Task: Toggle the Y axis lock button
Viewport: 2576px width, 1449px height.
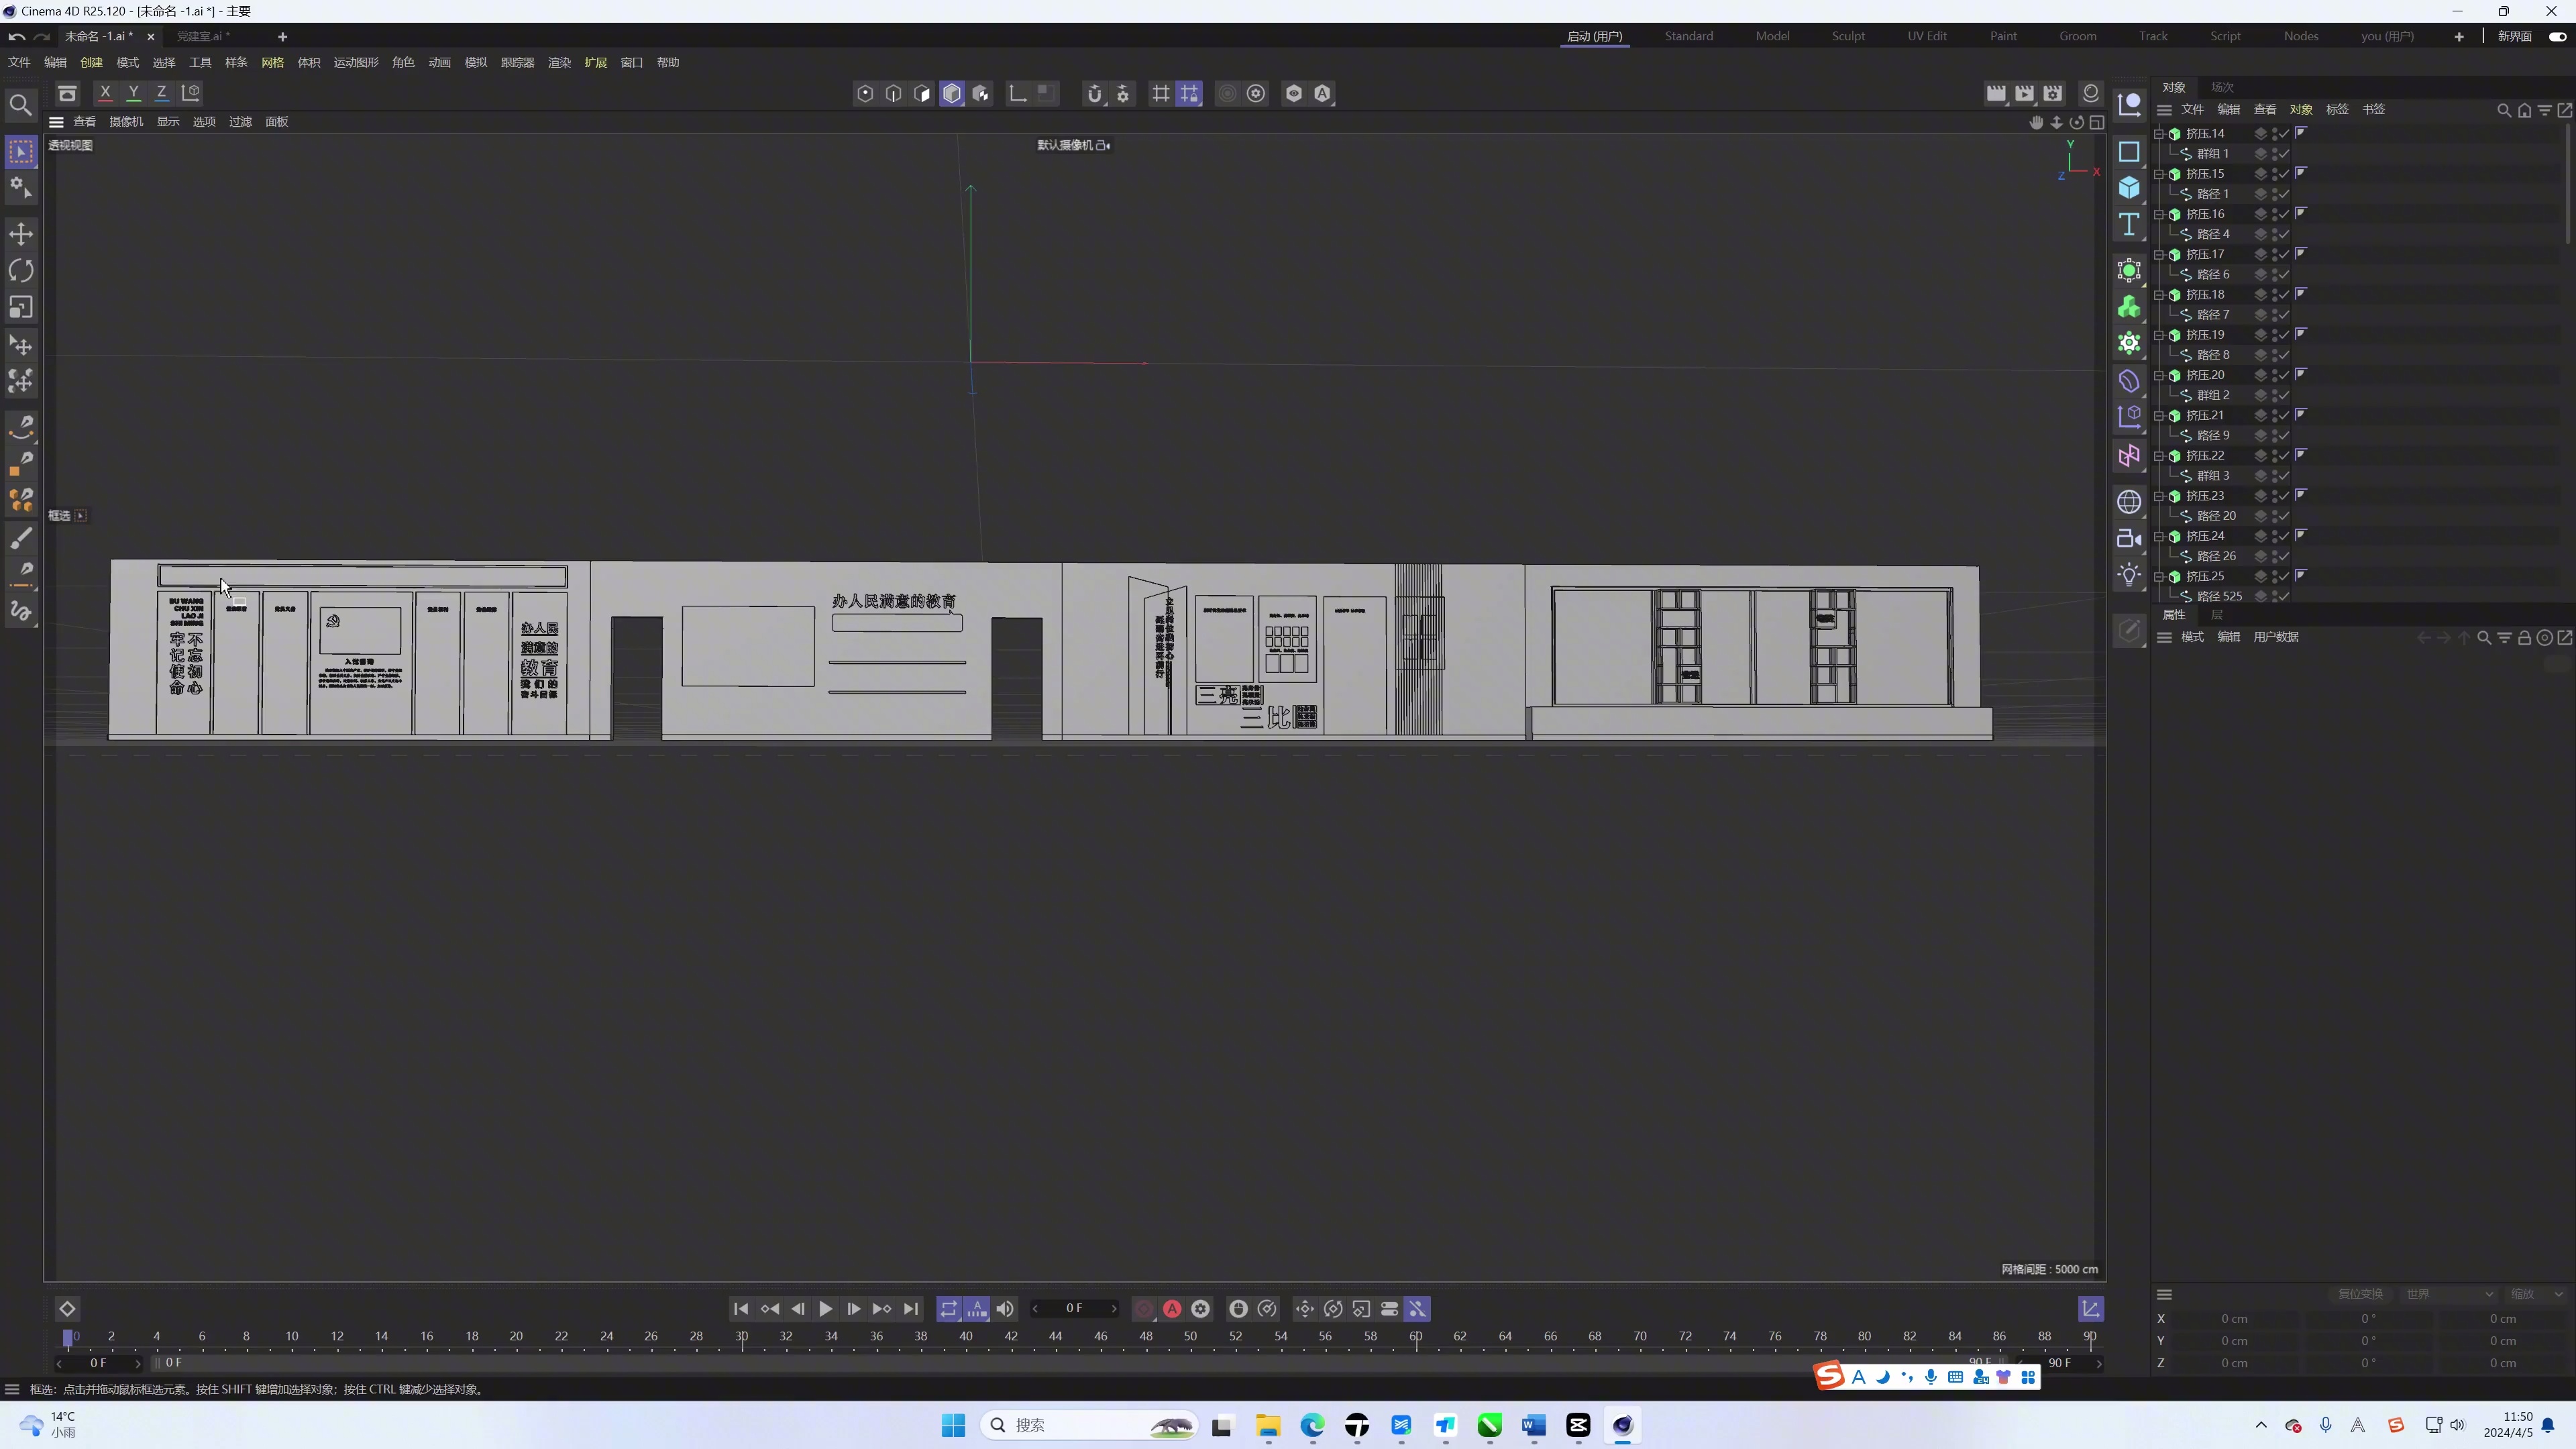Action: tap(133, 92)
